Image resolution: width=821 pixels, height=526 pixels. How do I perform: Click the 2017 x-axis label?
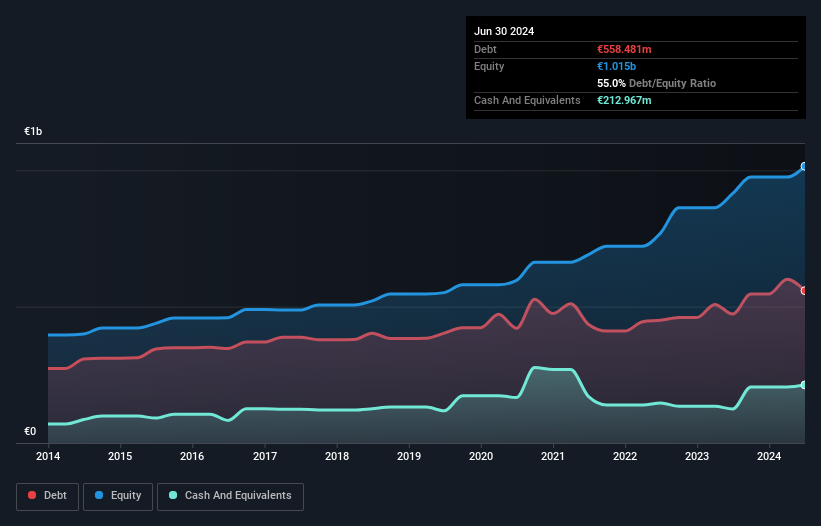[265, 456]
